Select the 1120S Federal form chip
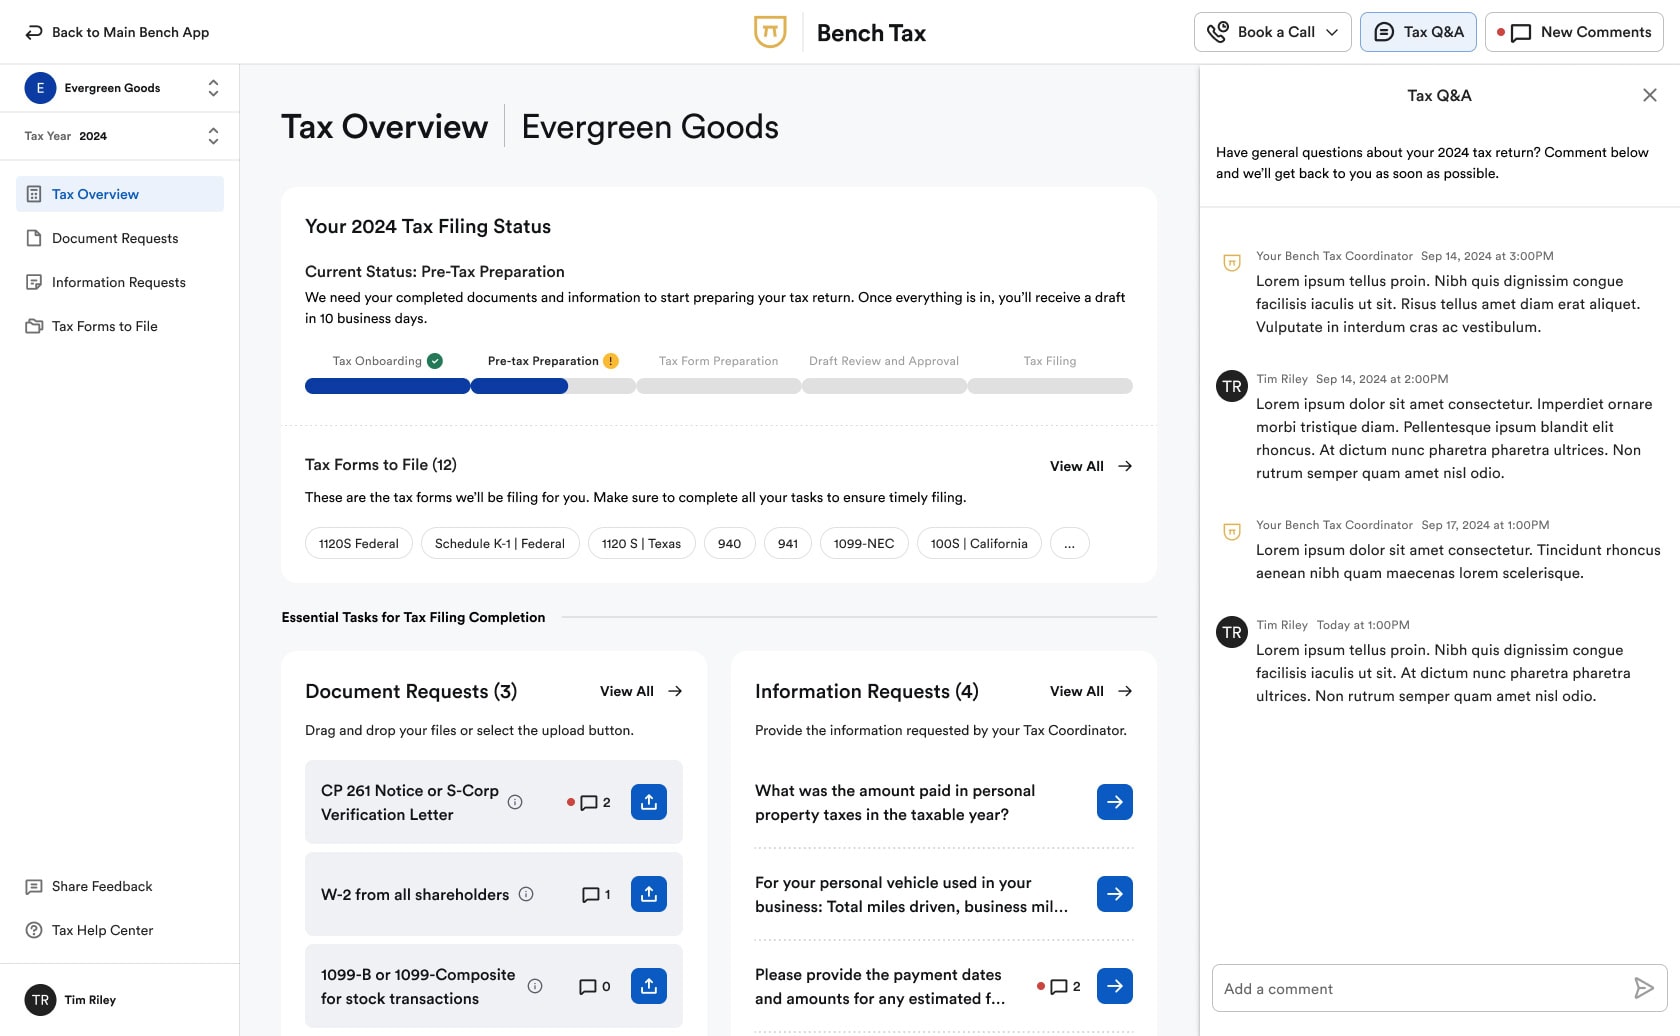The width and height of the screenshot is (1680, 1036). coord(359,543)
